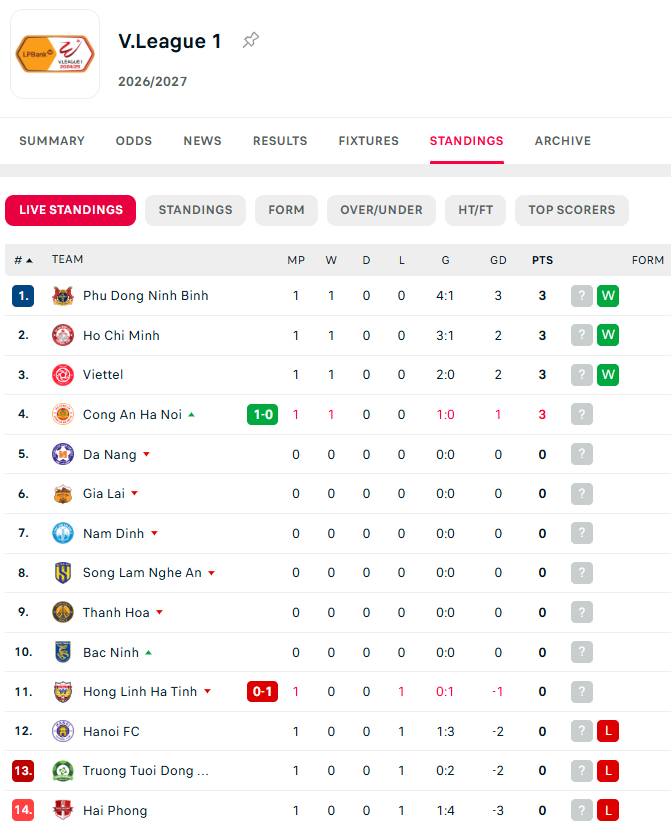Show Over/Under standings

381,210
